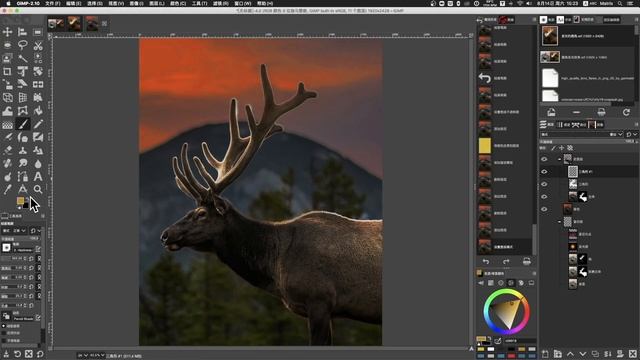Delete the selected layer button
640x360 pixels.
tap(633, 354)
